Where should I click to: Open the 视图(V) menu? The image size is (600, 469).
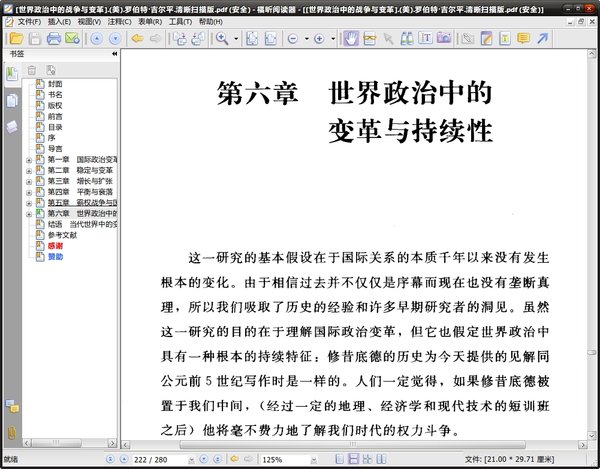tap(89, 22)
